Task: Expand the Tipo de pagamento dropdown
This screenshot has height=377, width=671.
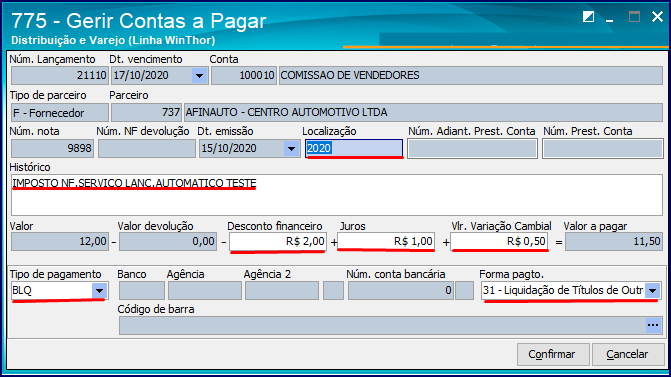Action: click(x=99, y=291)
